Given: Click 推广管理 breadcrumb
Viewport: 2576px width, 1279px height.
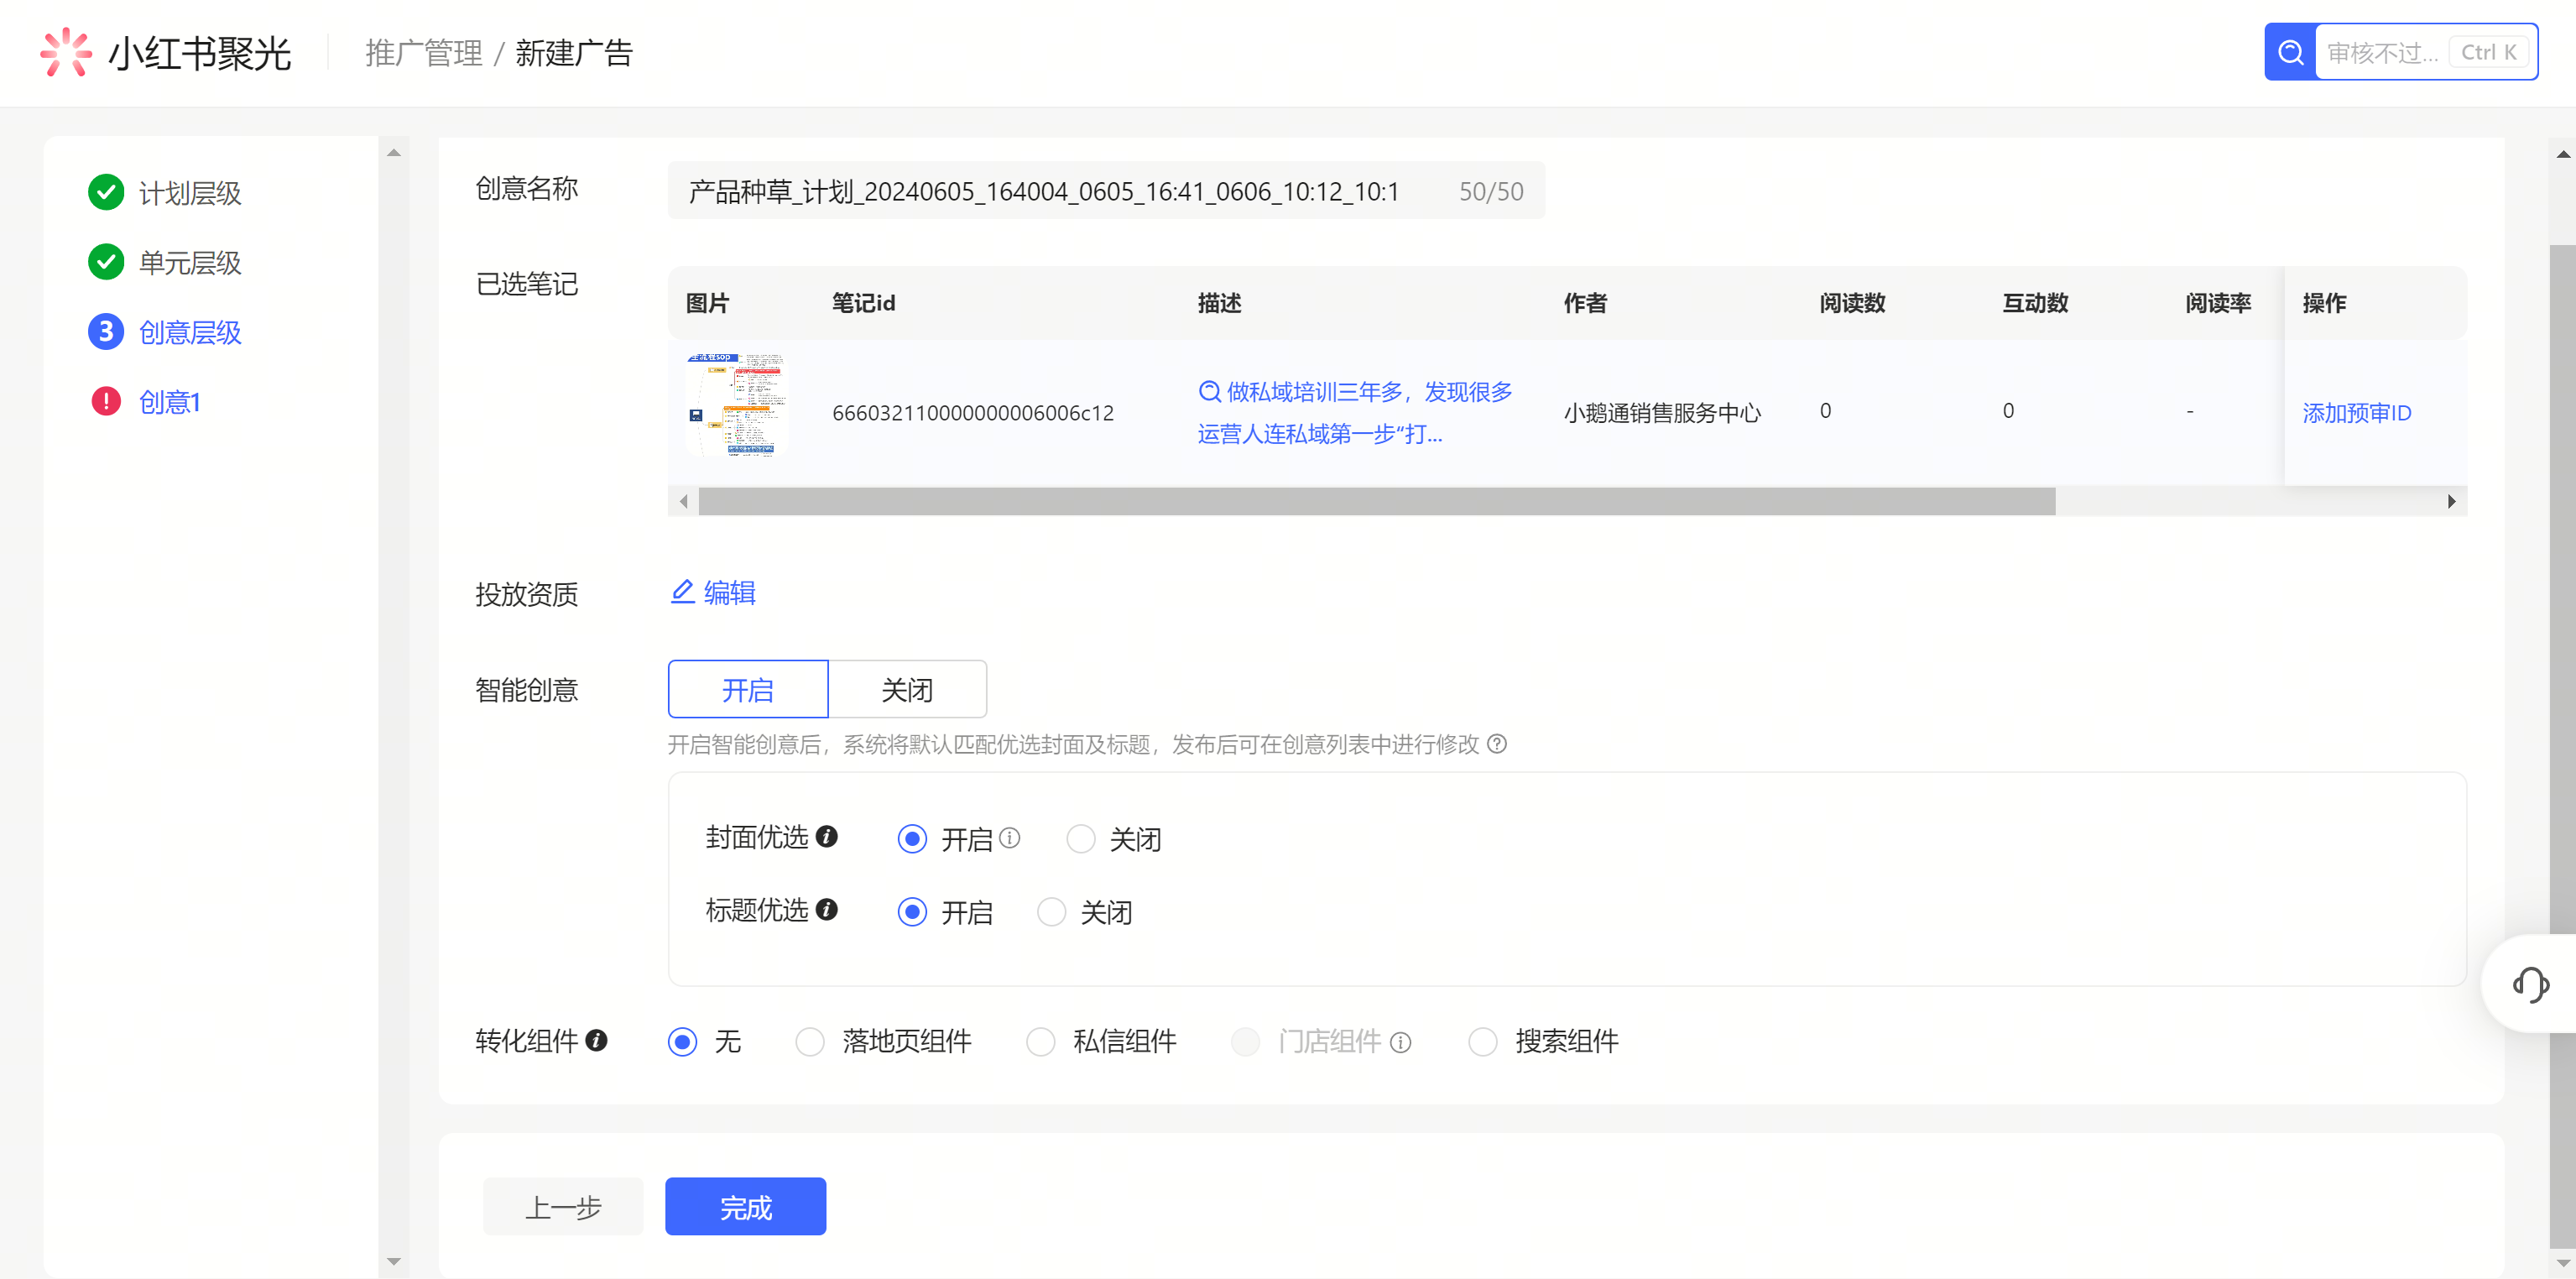Looking at the screenshot, I should (x=424, y=53).
